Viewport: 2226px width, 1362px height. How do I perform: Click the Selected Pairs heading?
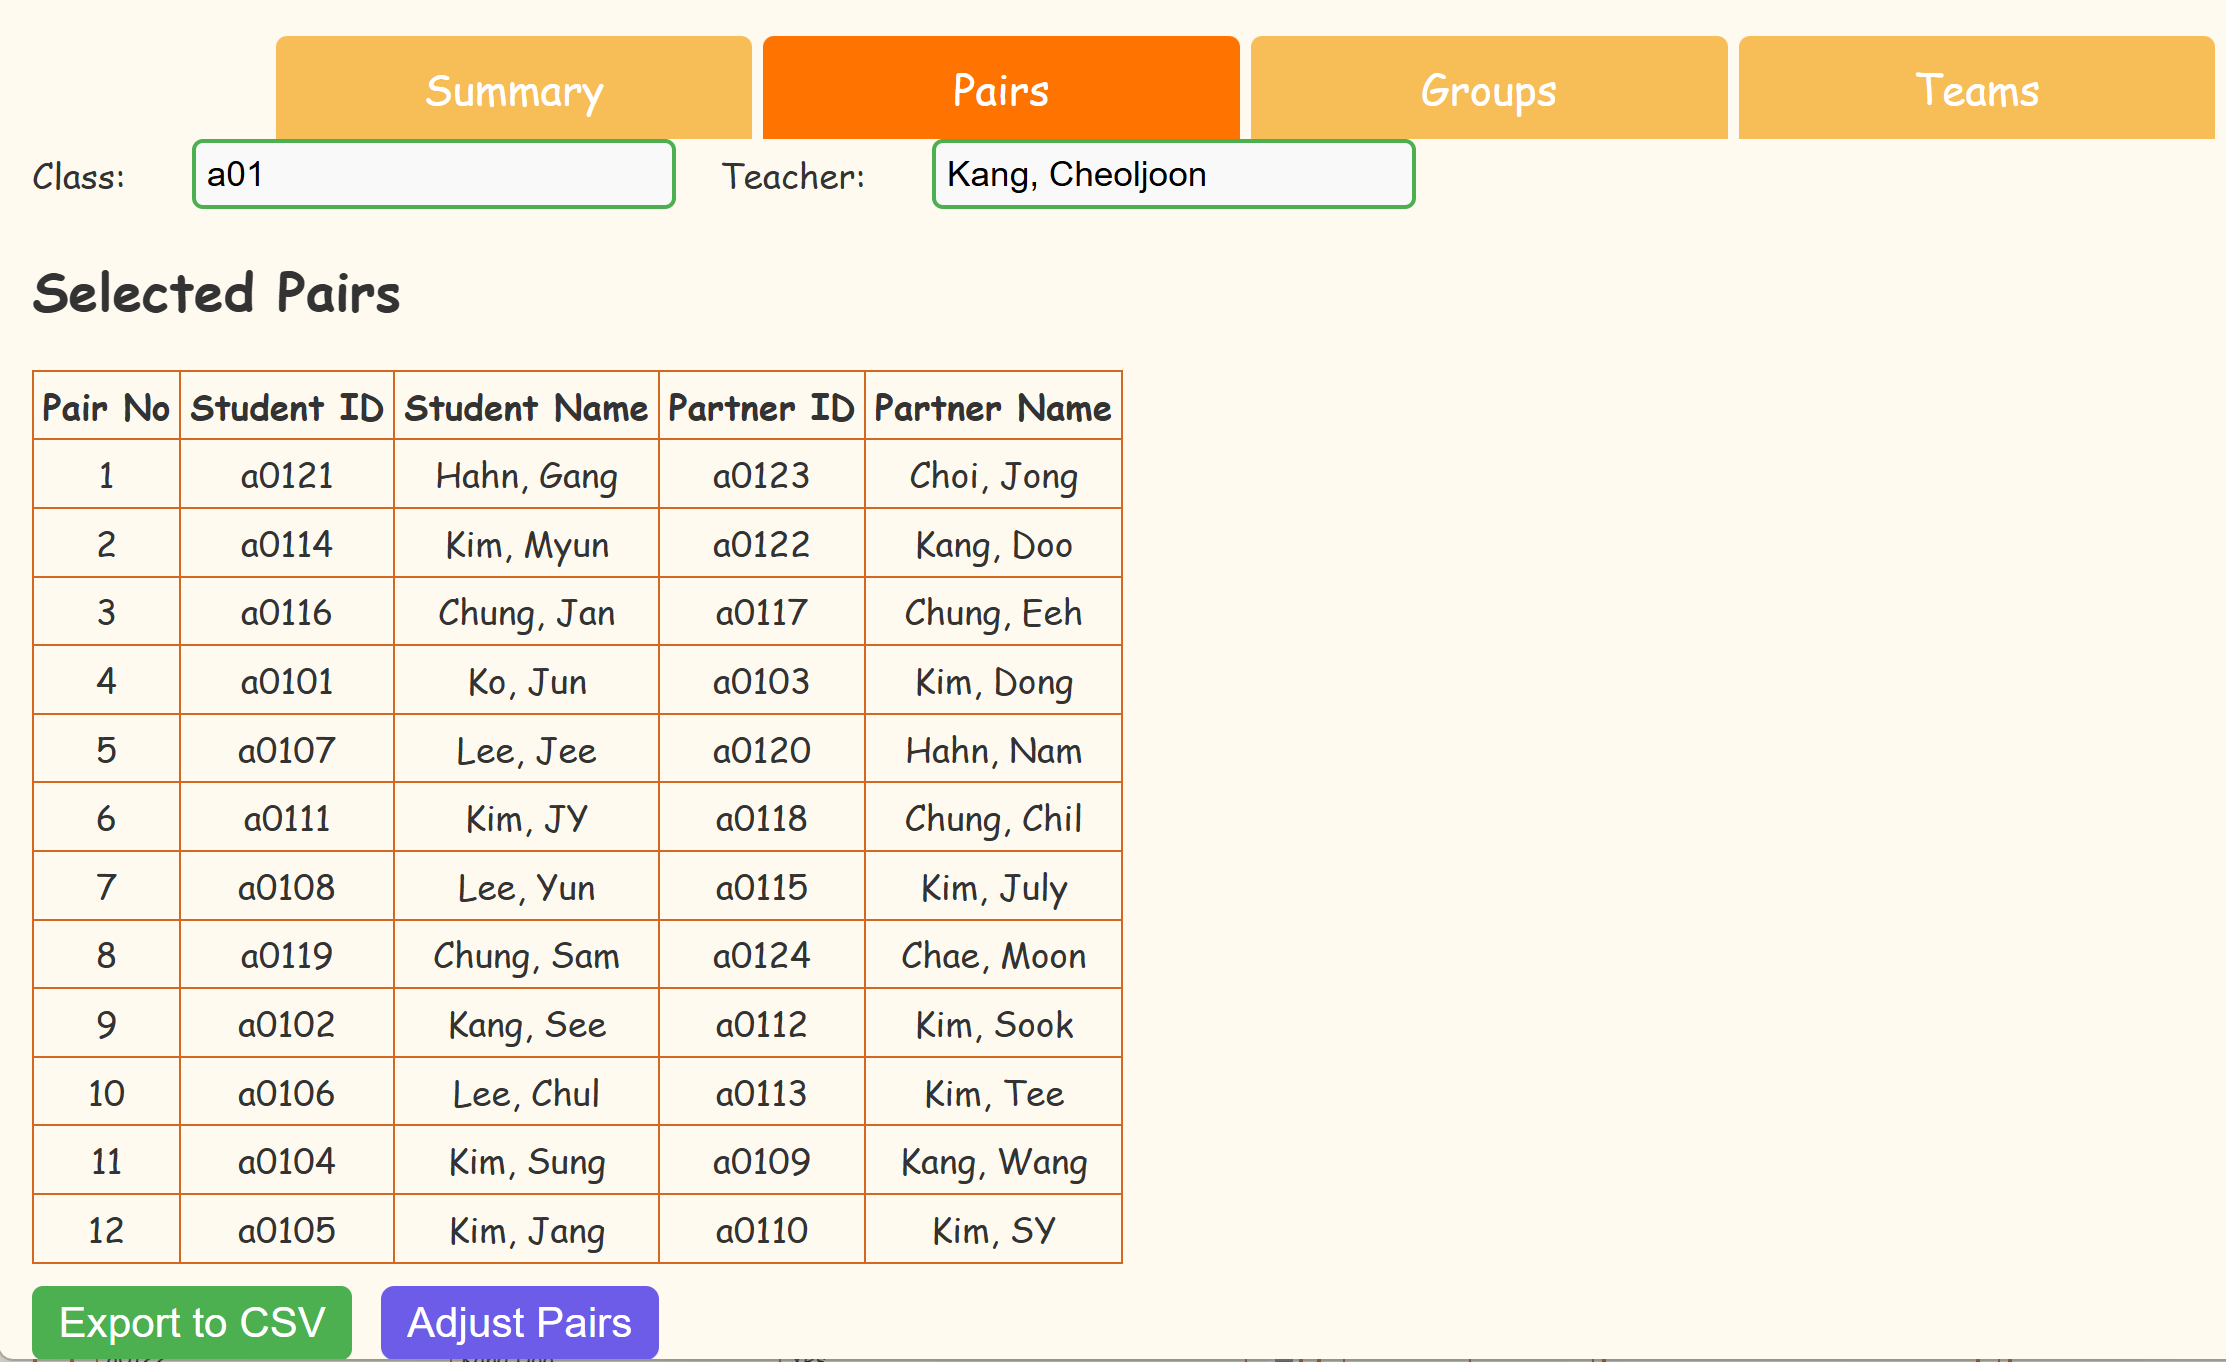[216, 293]
